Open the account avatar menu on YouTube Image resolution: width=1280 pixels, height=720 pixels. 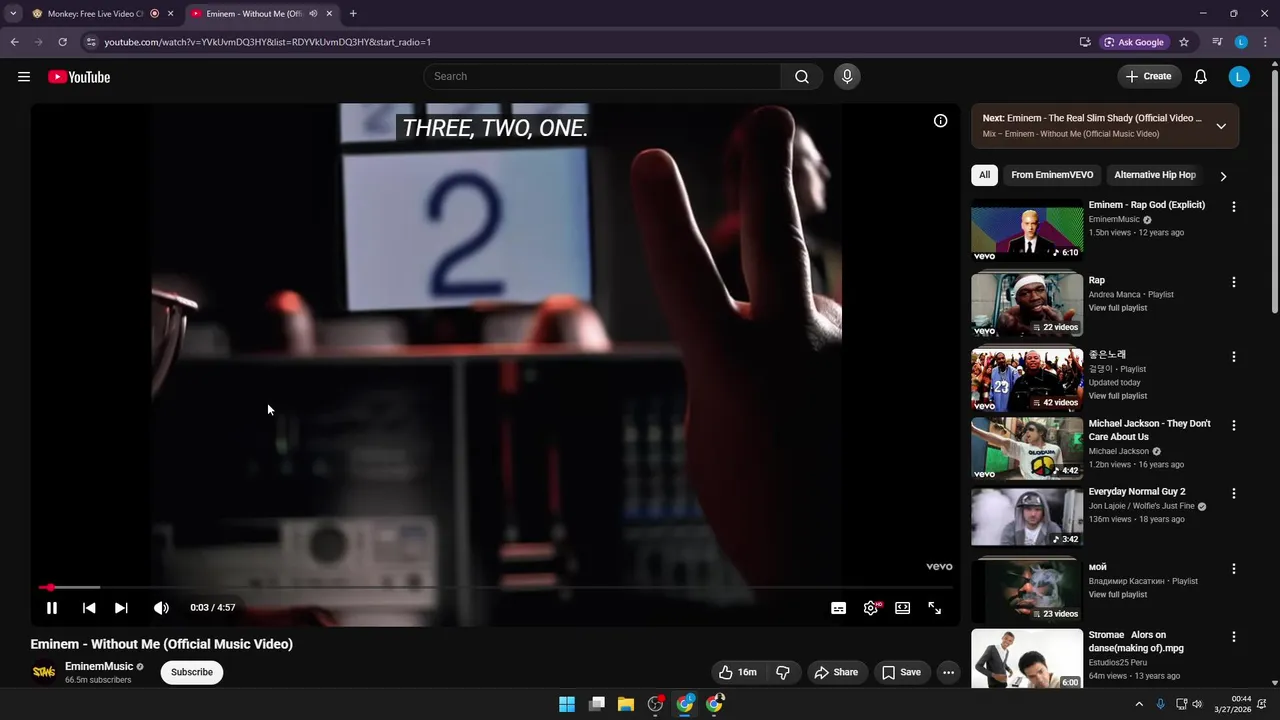coord(1239,77)
